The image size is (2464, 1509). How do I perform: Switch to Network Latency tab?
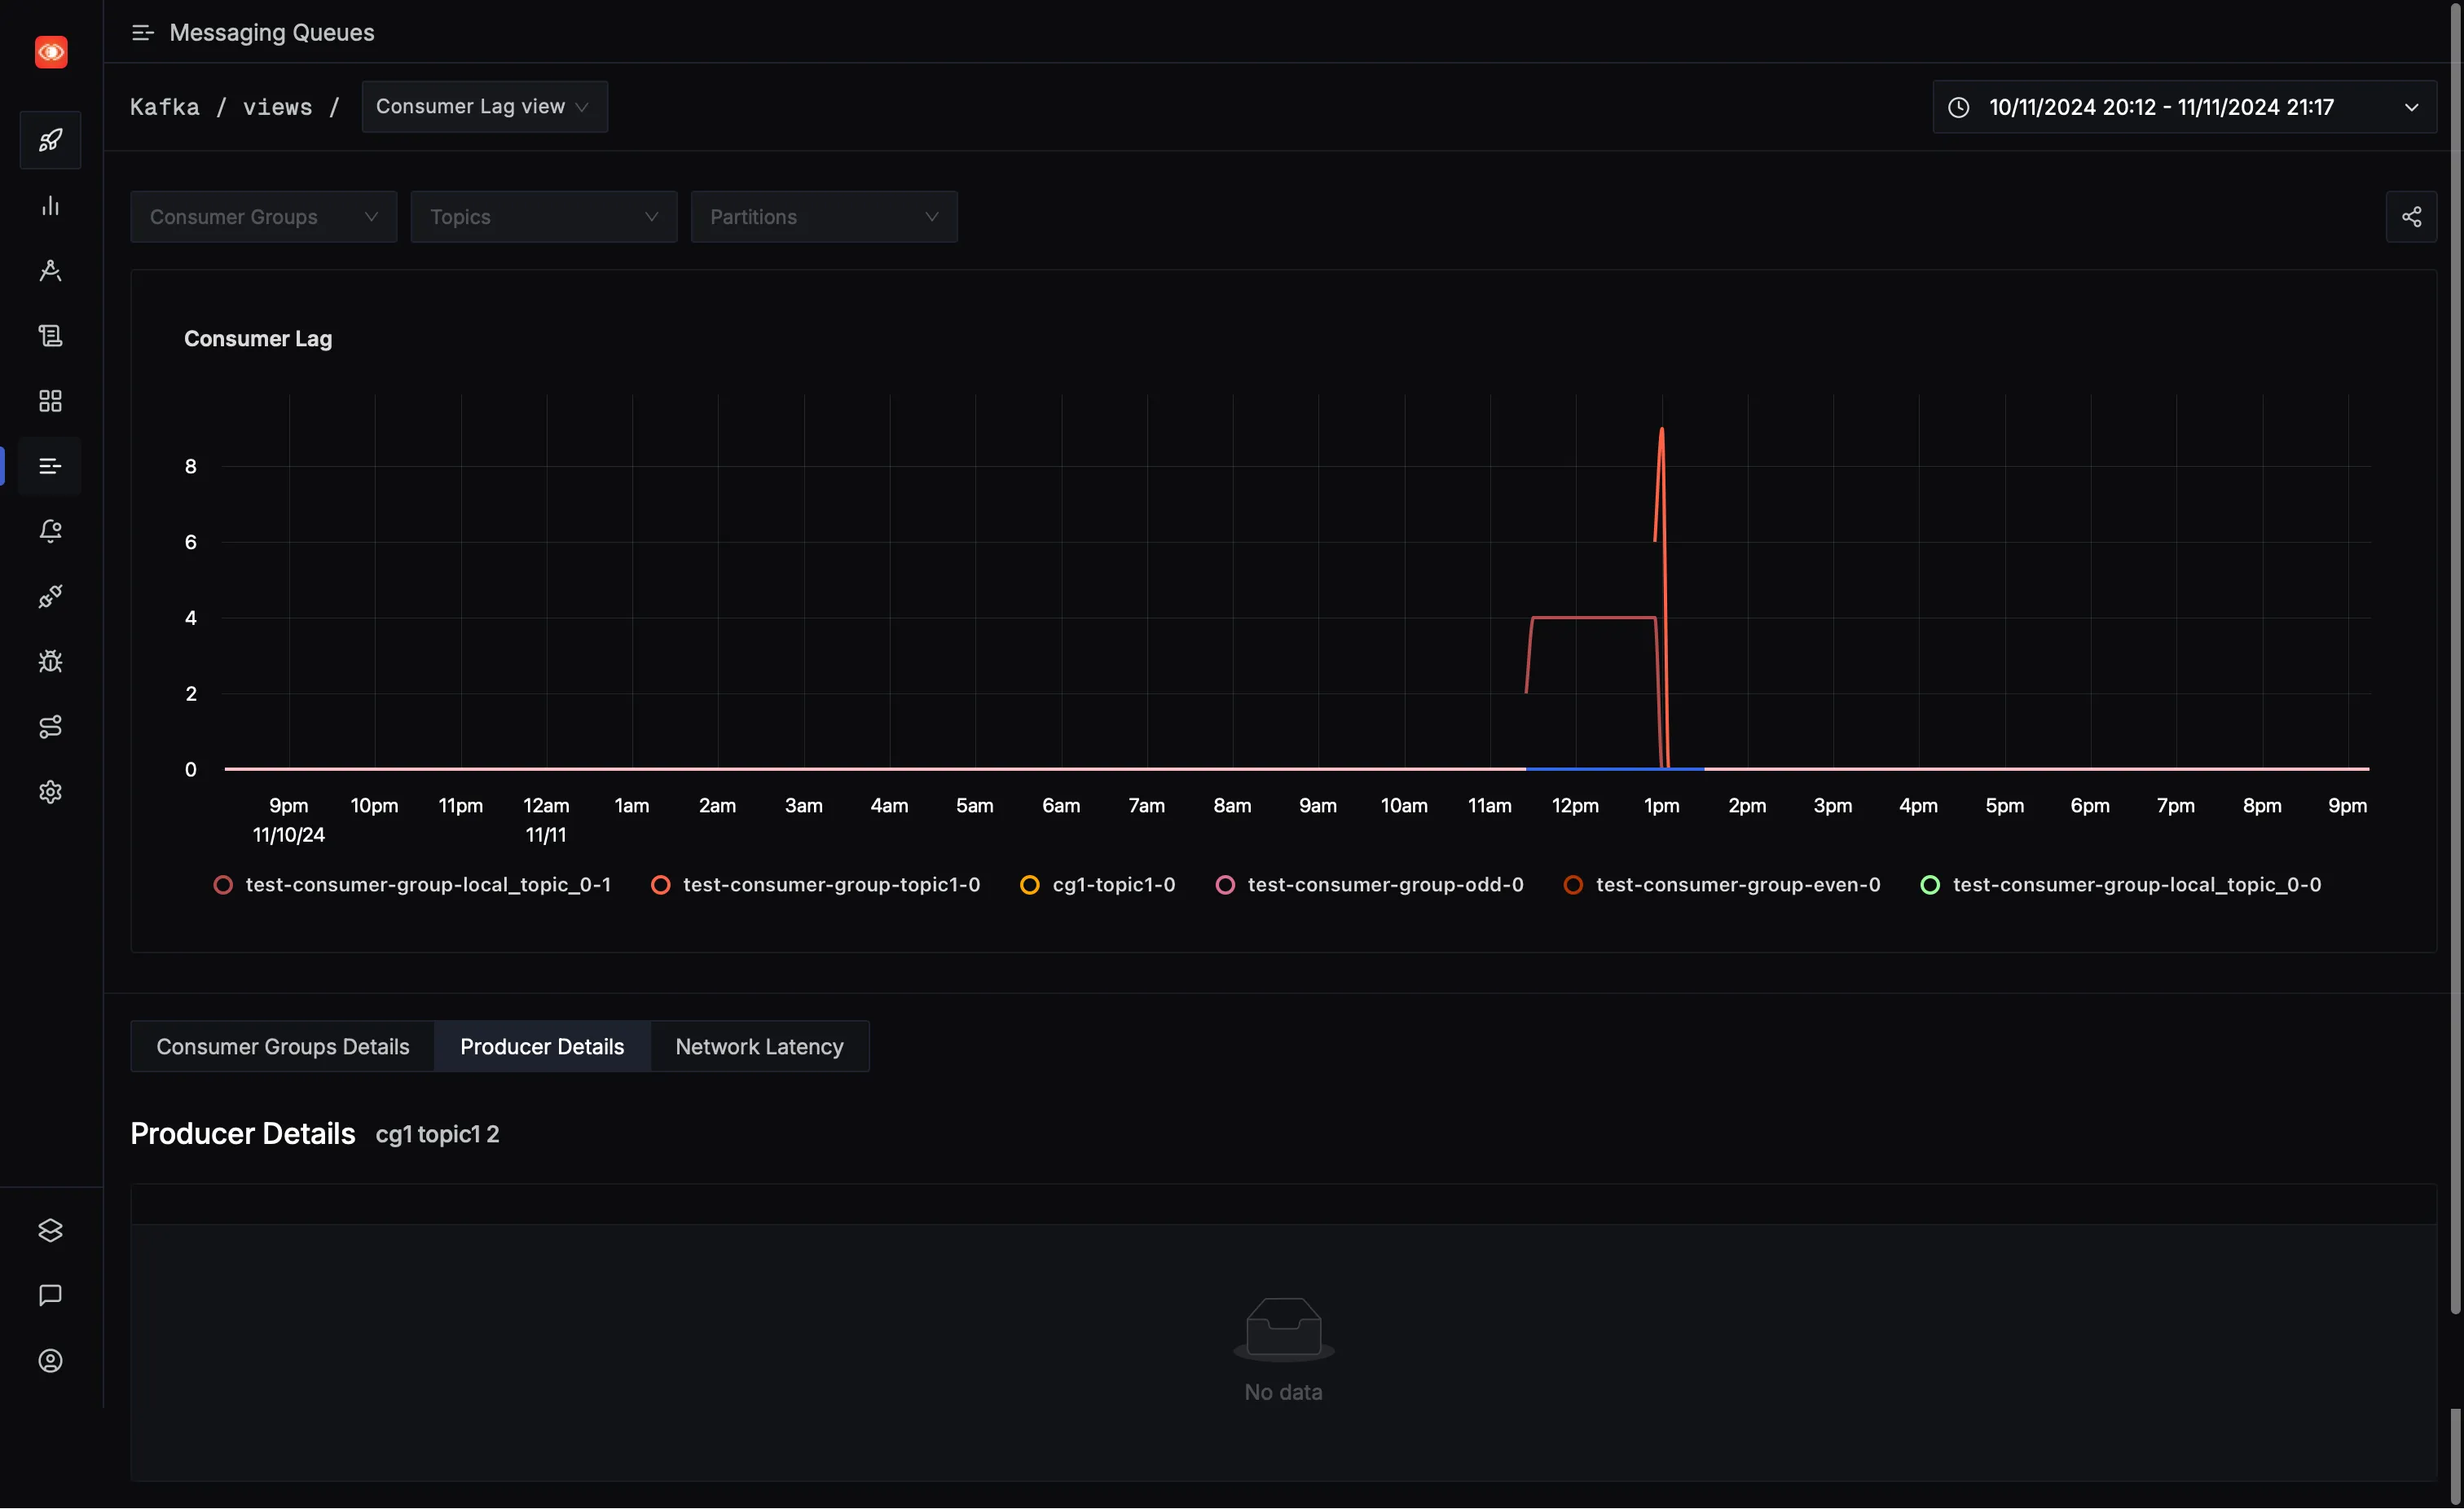click(759, 1046)
